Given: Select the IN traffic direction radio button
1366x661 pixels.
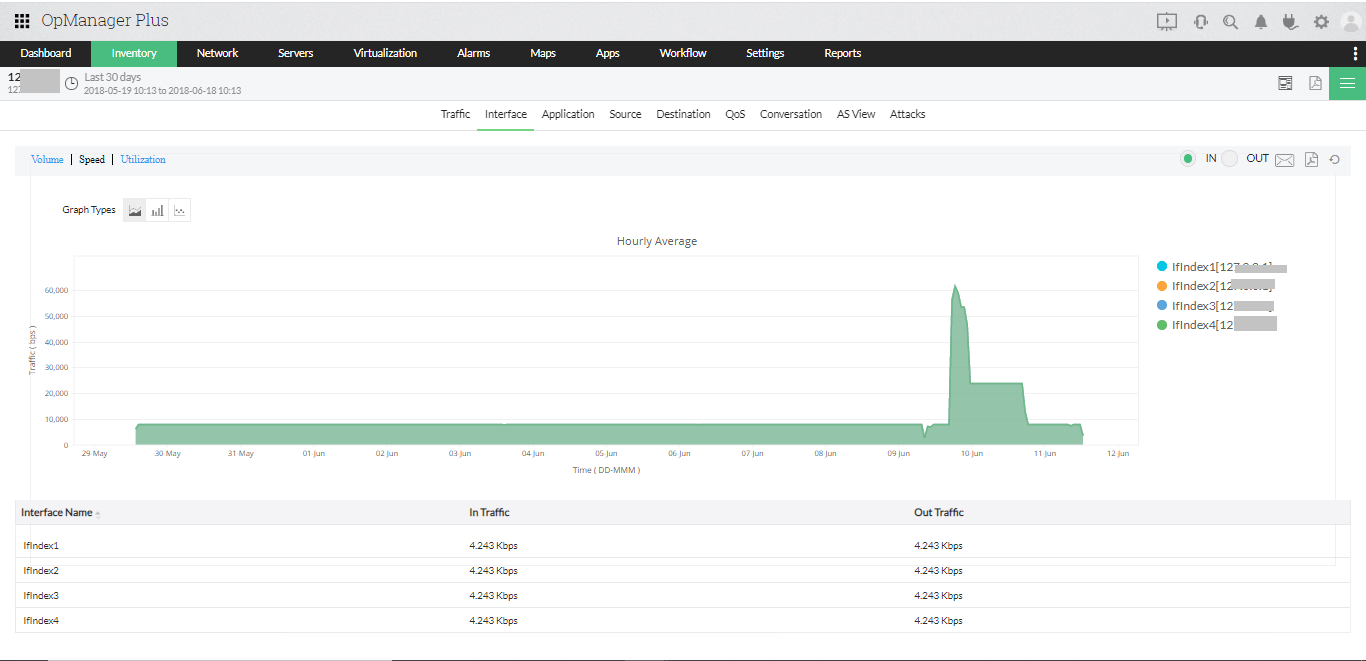Looking at the screenshot, I should tap(1189, 158).
